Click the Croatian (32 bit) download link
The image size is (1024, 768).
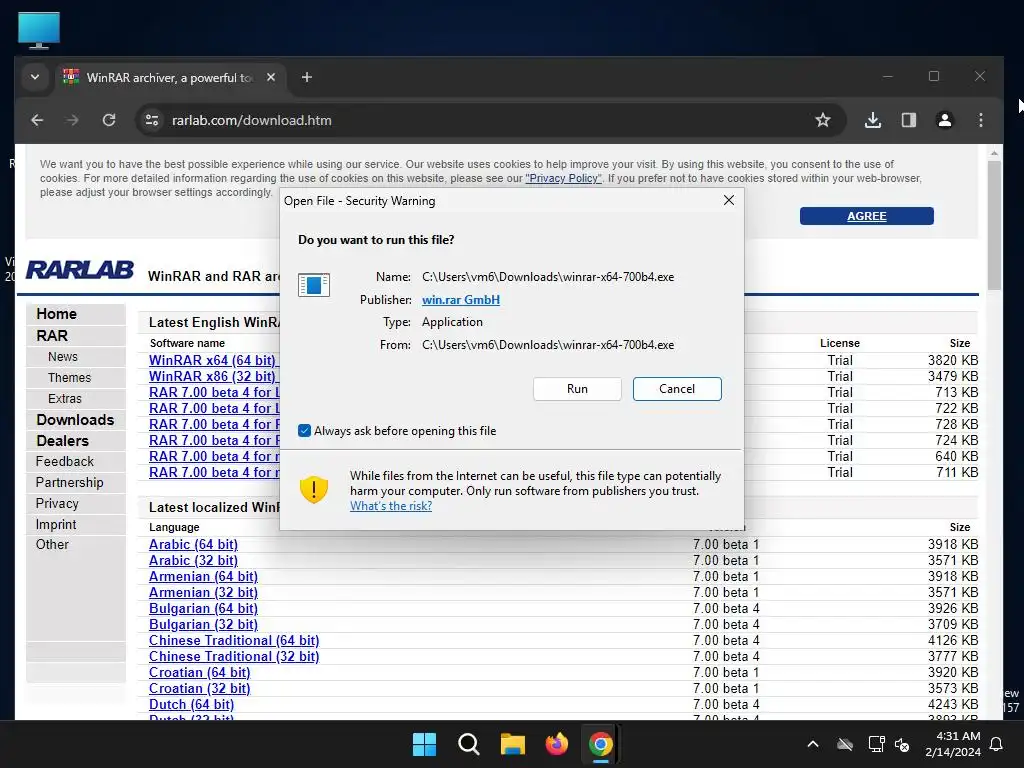point(199,688)
